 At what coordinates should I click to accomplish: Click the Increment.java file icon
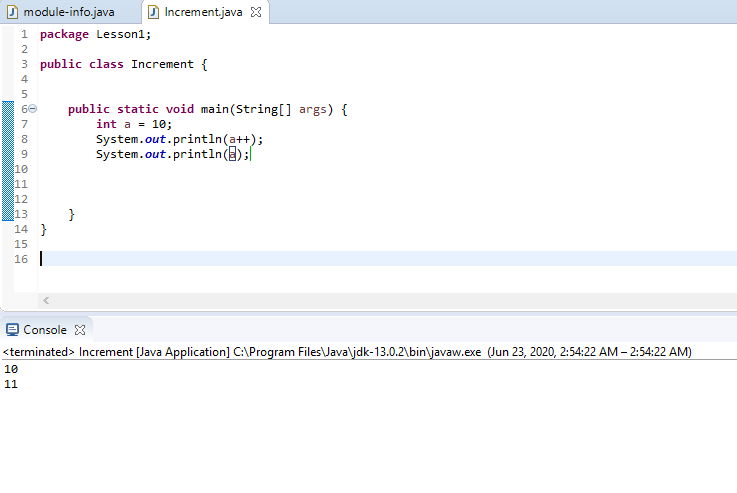[153, 12]
